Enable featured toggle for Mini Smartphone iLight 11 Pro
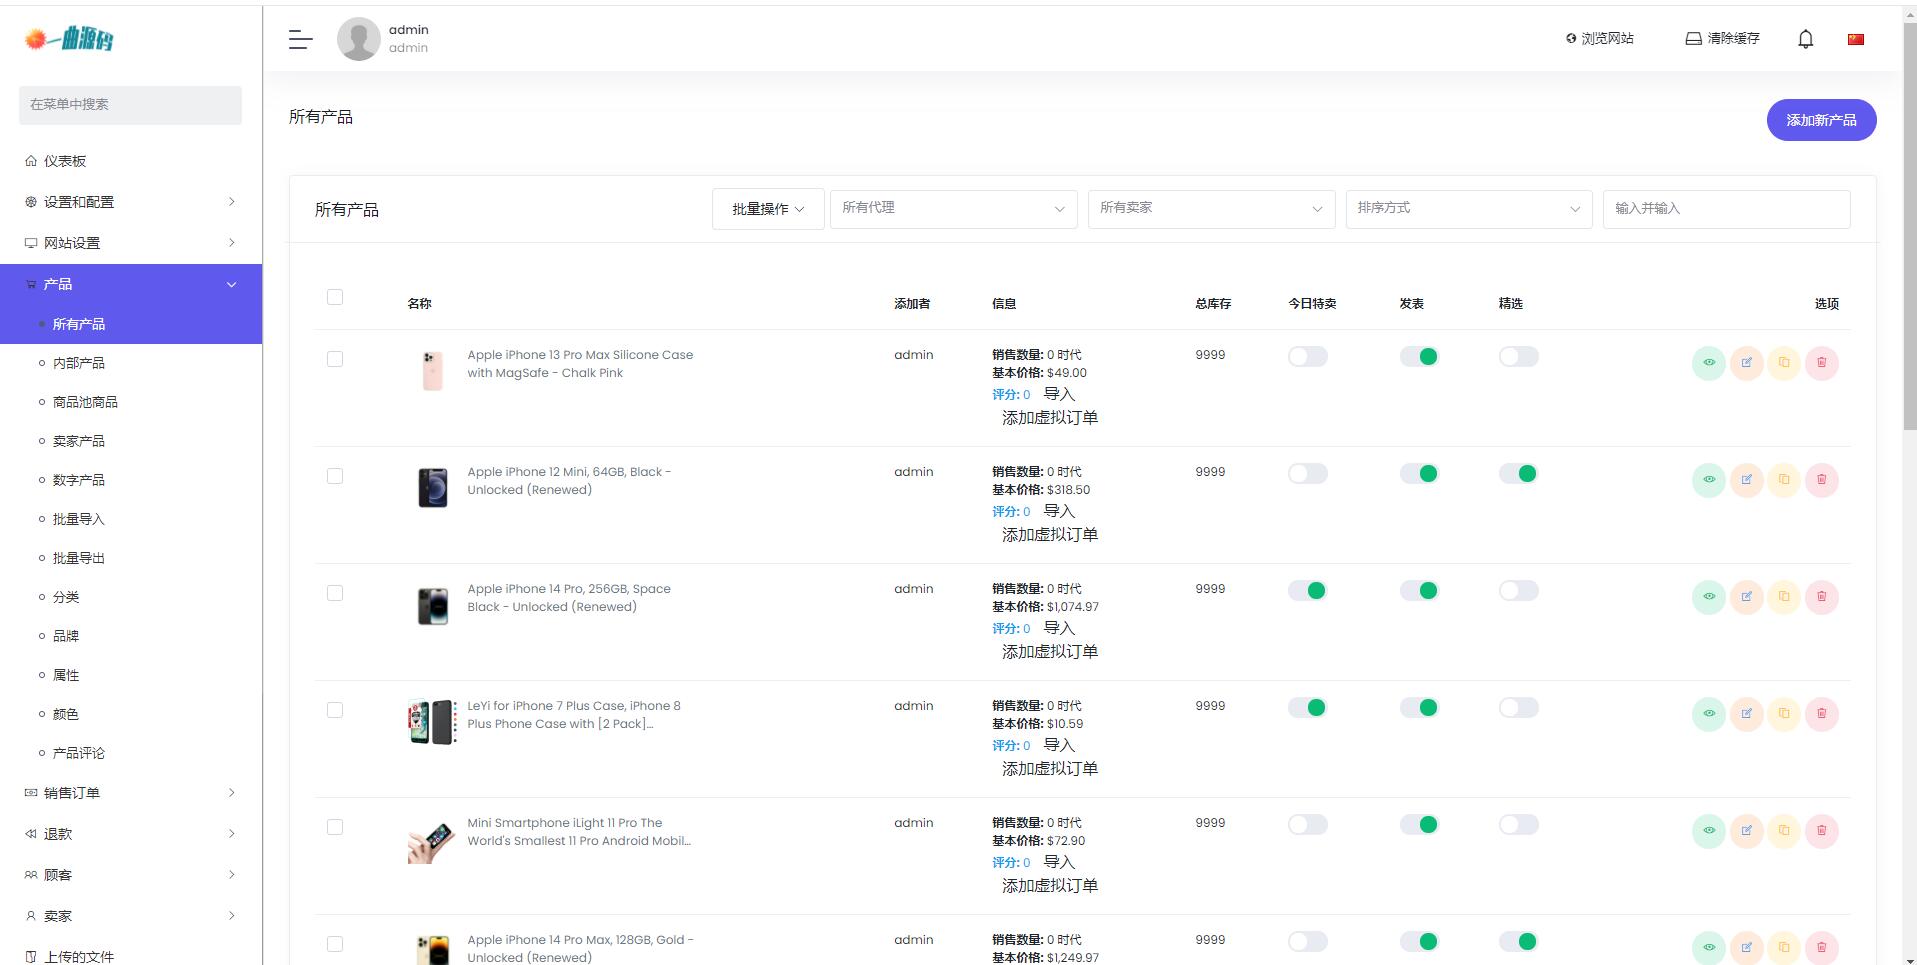The image size is (1917, 965). 1518,825
